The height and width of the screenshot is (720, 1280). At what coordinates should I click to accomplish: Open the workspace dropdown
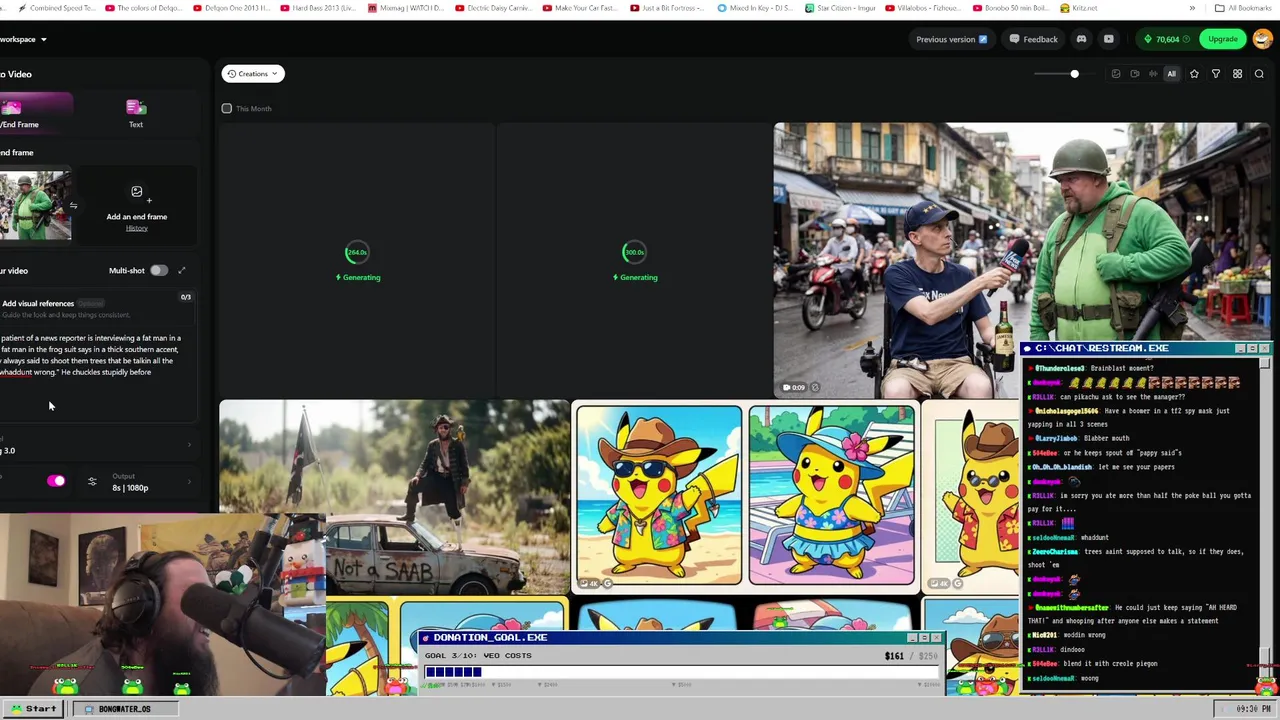[24, 39]
